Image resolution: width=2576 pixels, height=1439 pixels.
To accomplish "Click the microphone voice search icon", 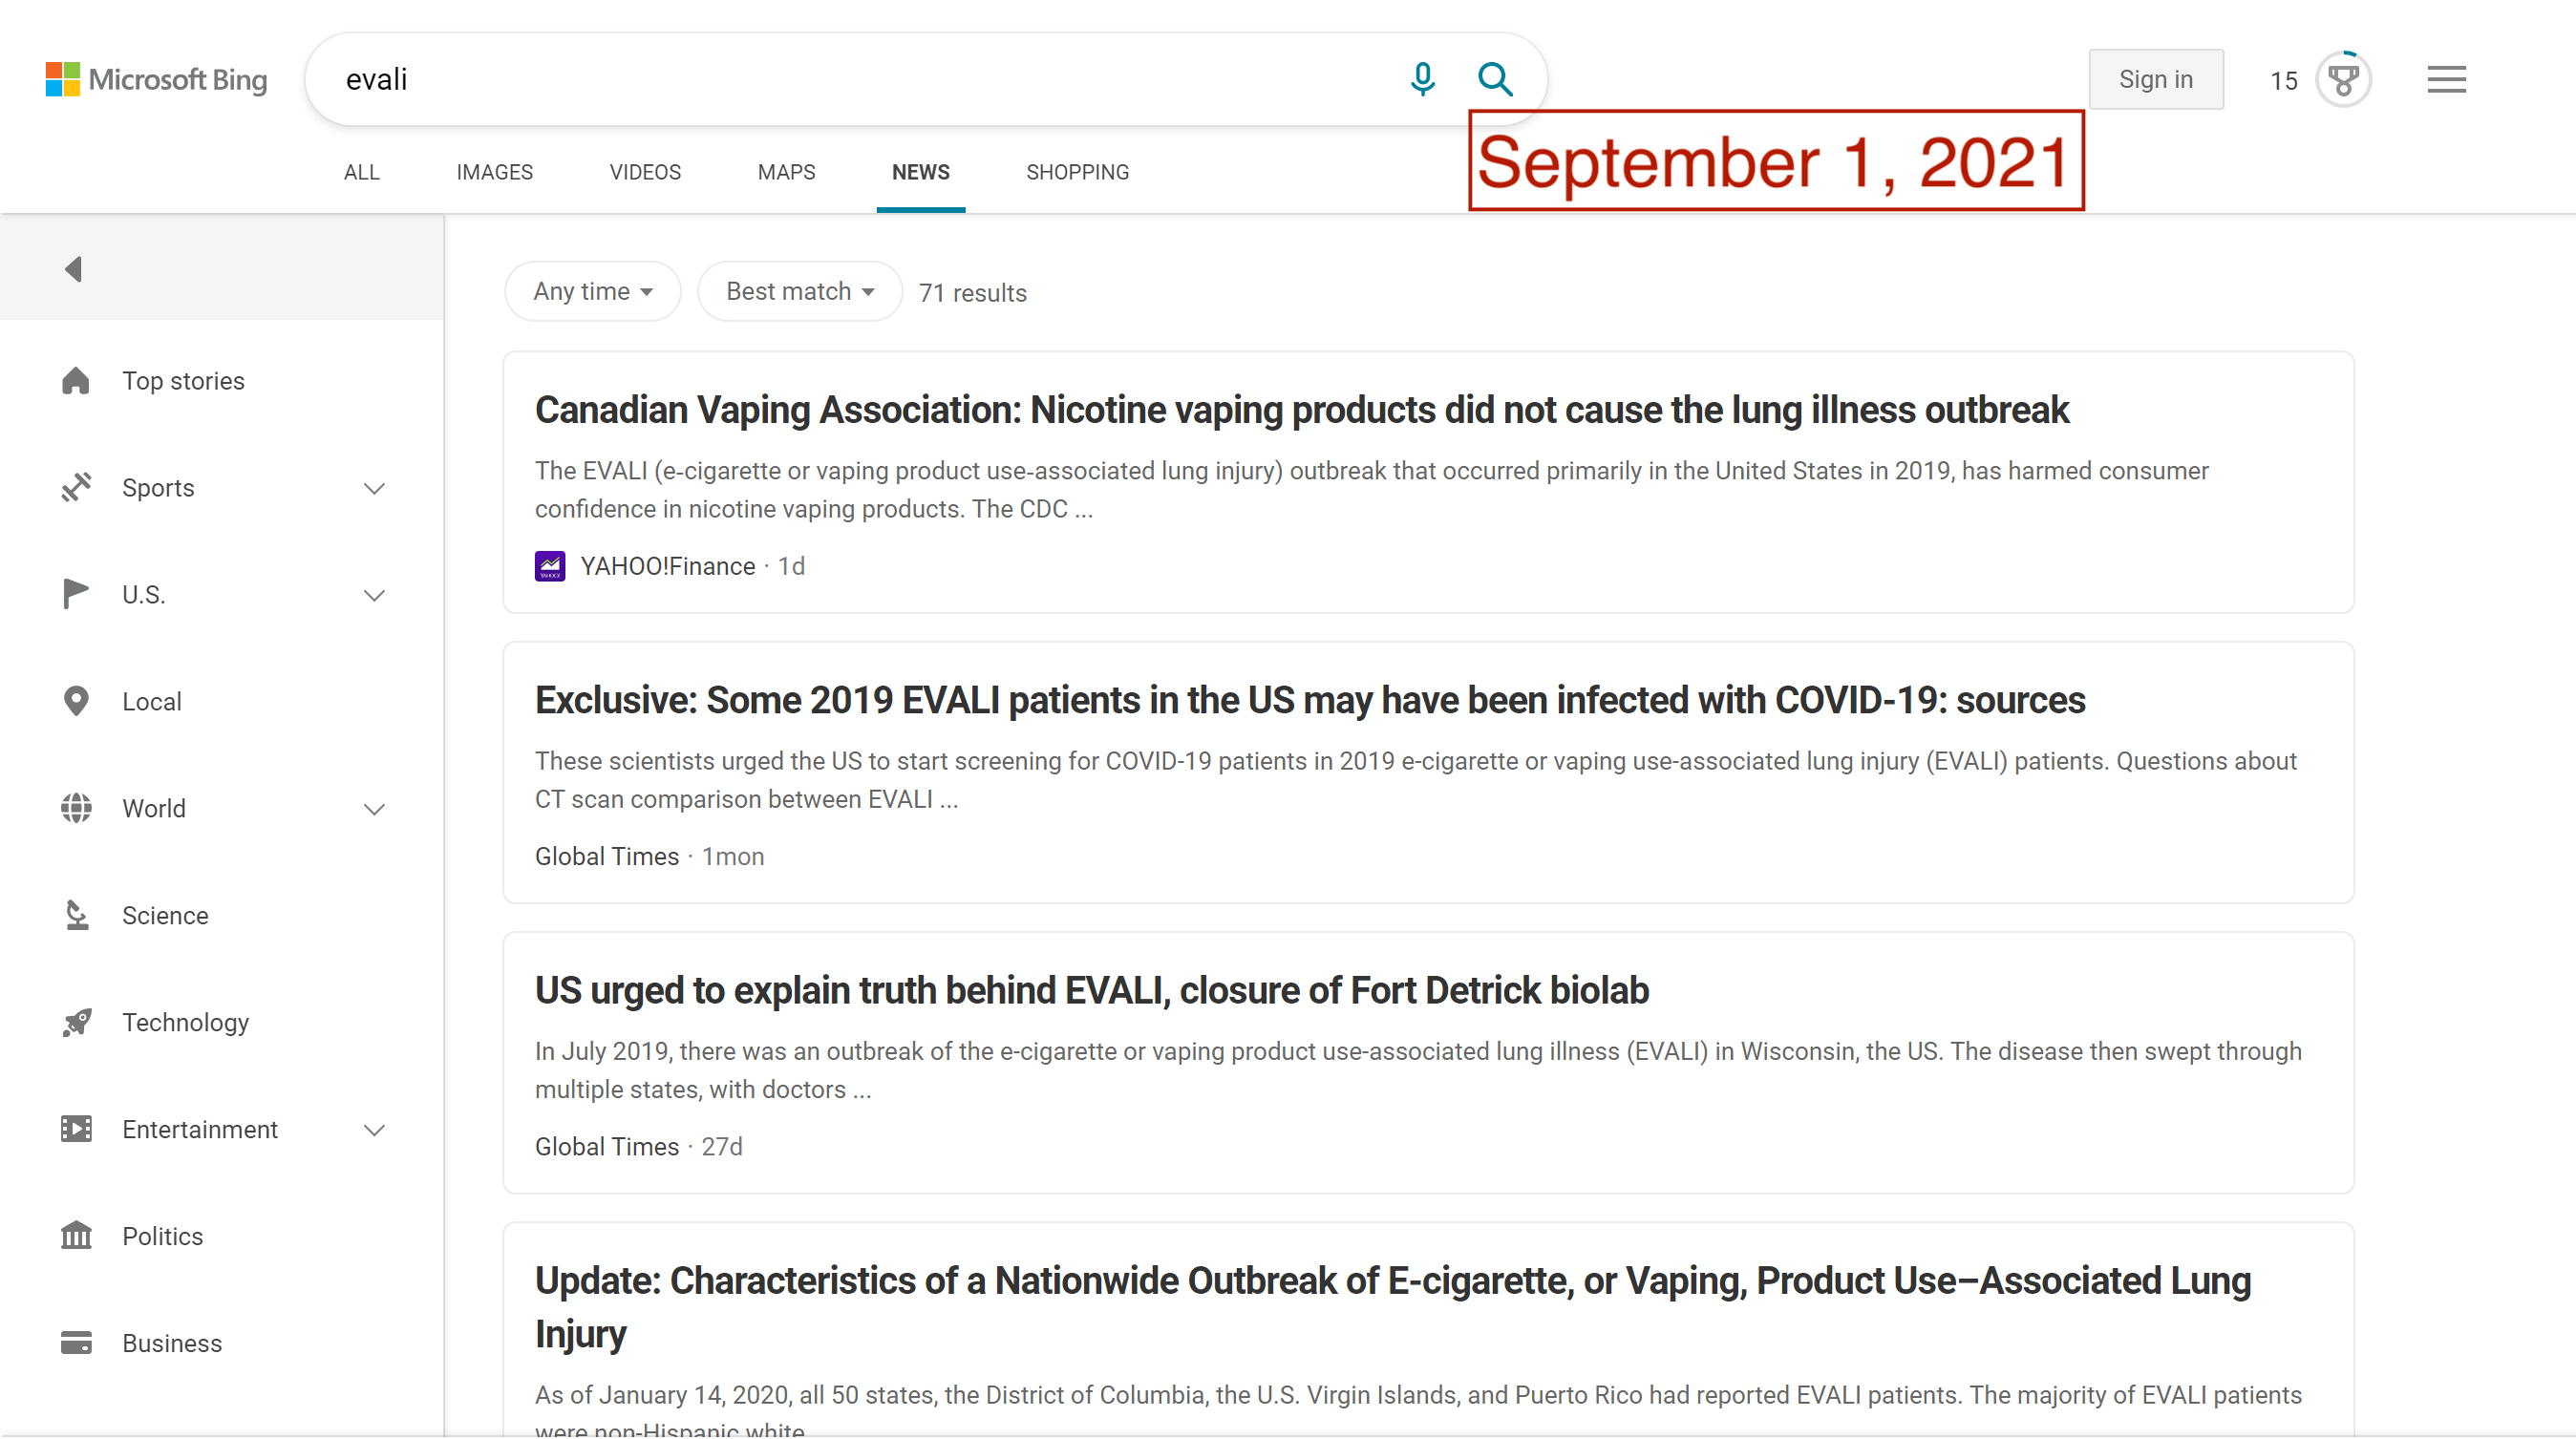I will coord(1422,79).
